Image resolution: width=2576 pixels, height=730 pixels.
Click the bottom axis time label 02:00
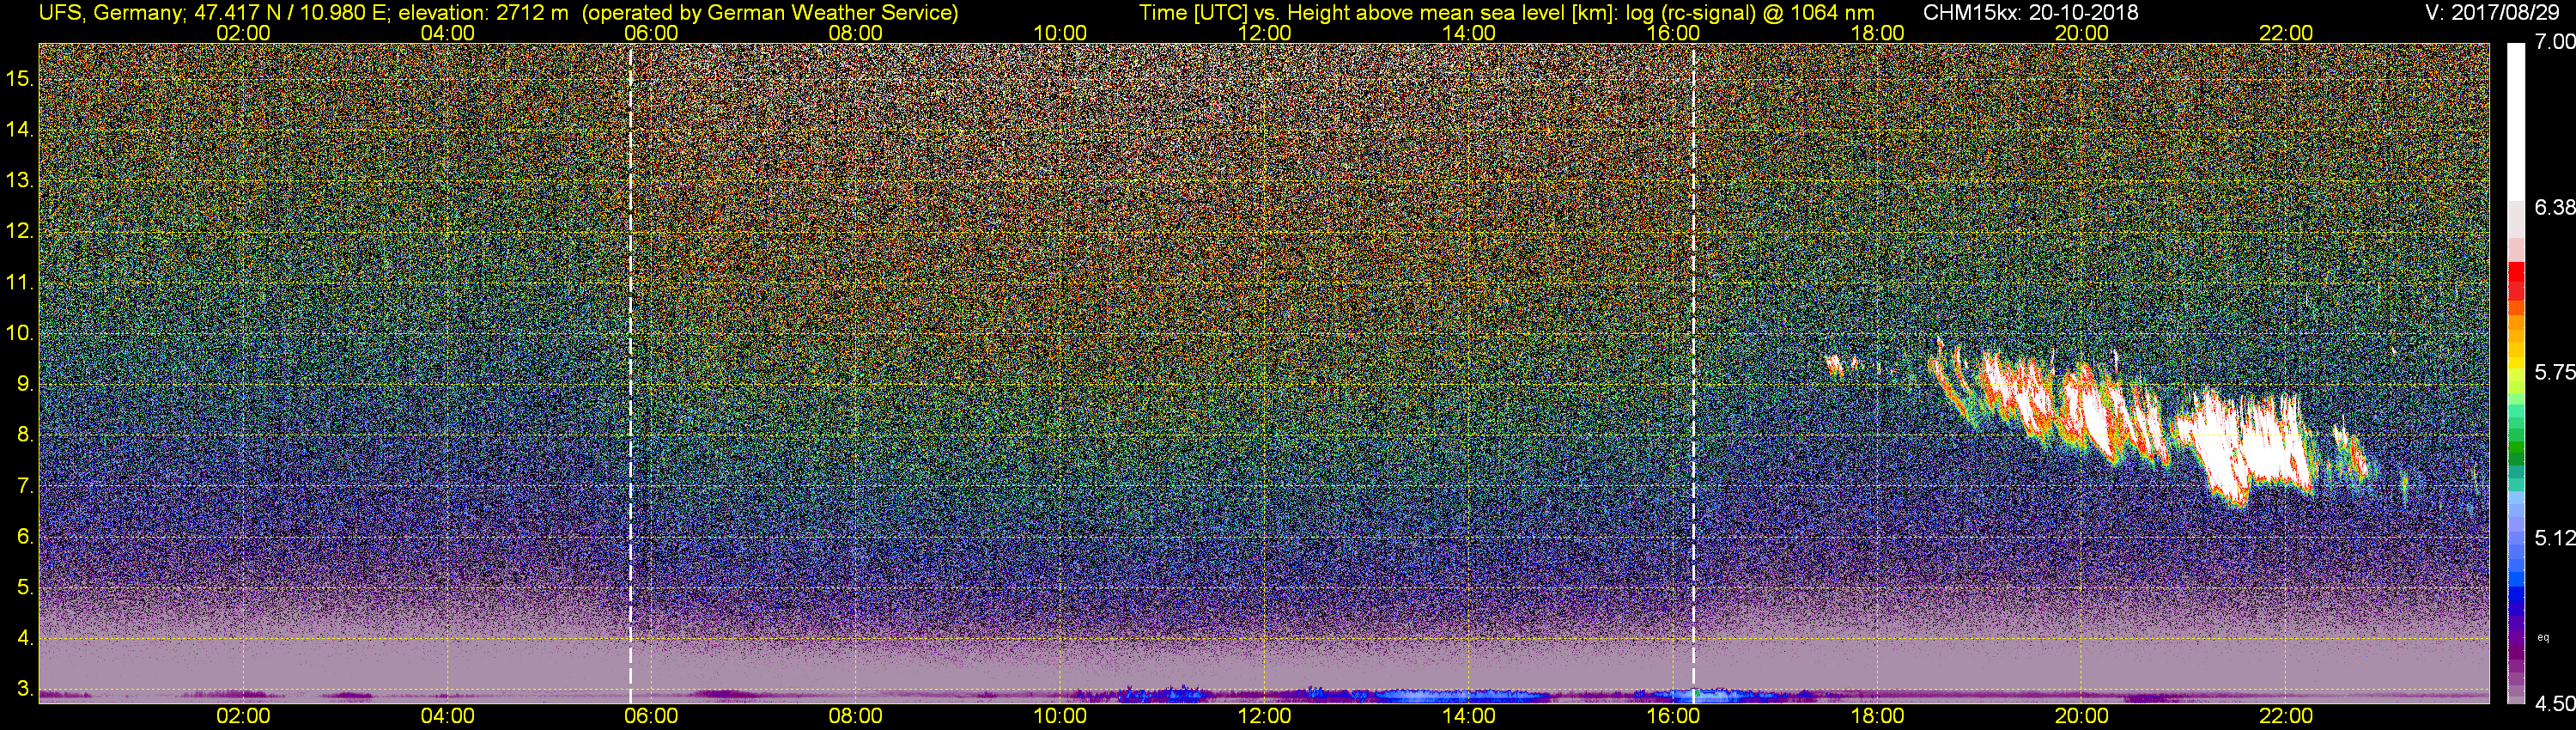tap(243, 716)
